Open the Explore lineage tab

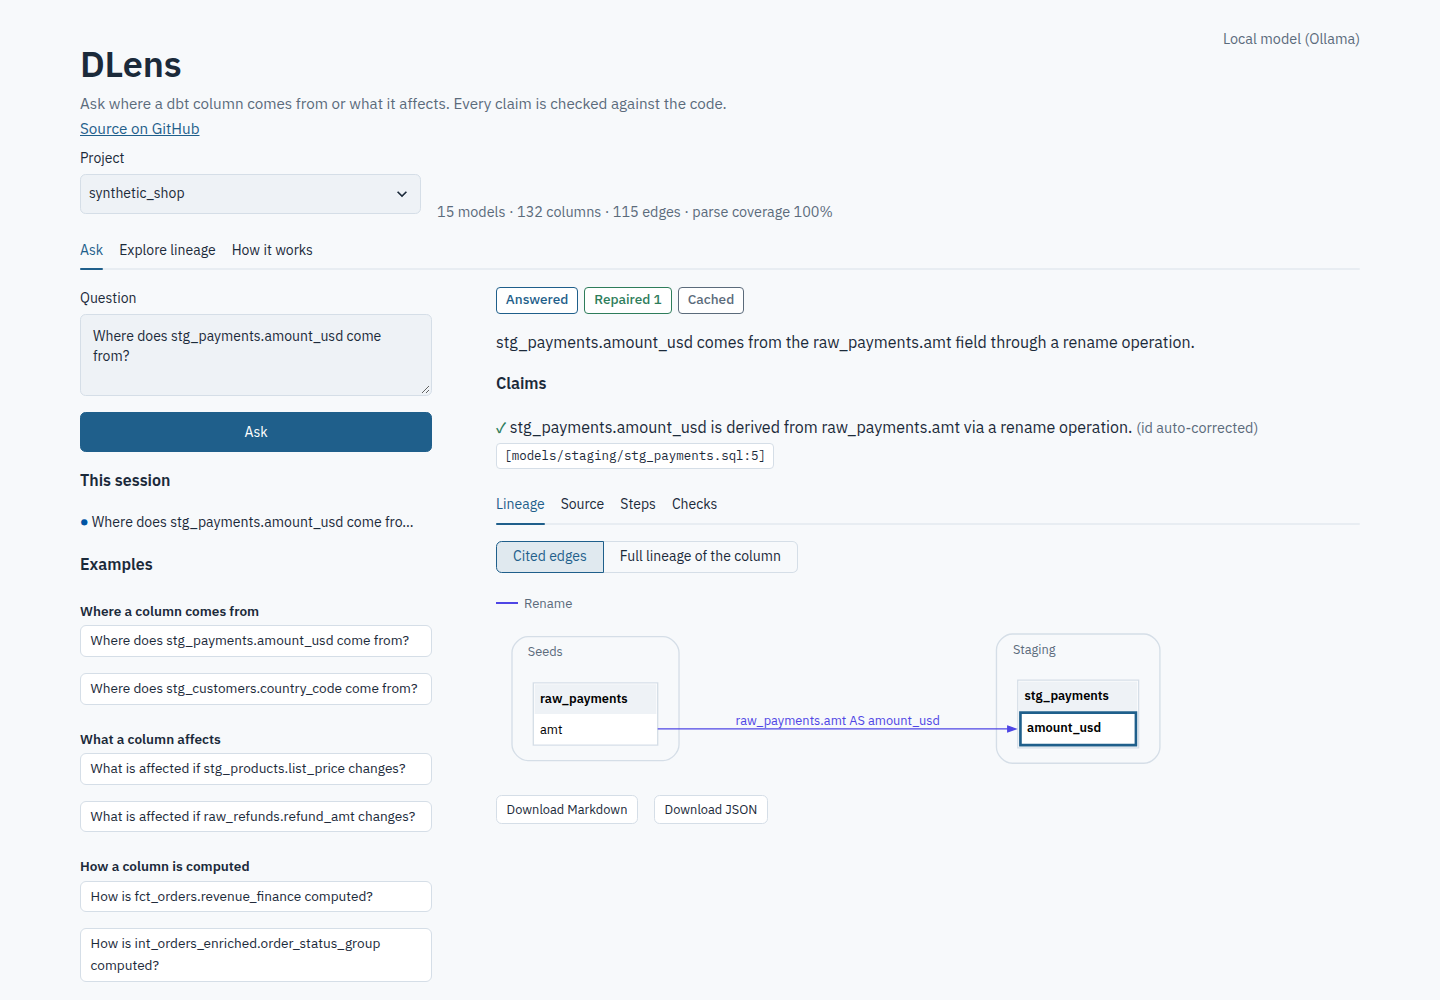(x=167, y=250)
